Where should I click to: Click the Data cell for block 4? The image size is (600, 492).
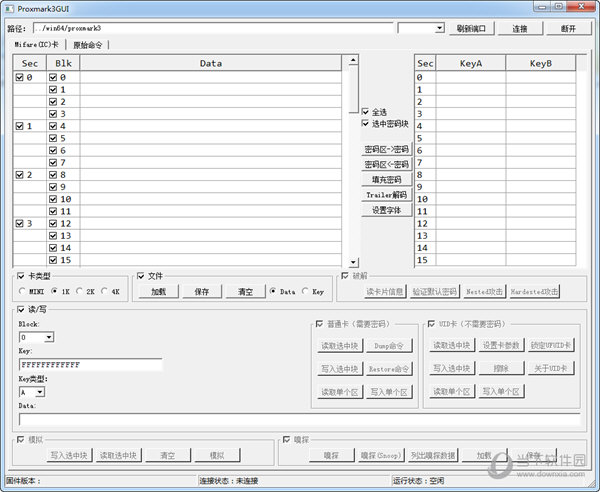click(211, 126)
